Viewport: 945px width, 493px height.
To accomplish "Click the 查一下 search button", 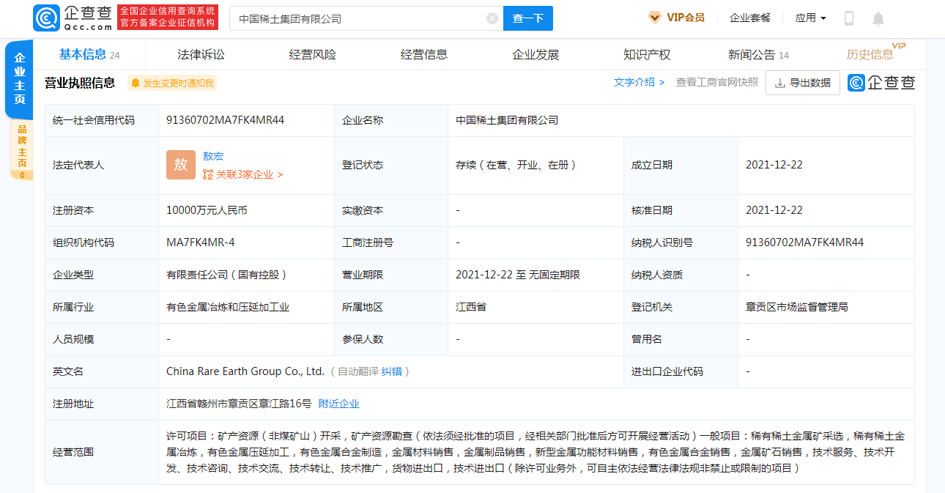I will tap(528, 19).
